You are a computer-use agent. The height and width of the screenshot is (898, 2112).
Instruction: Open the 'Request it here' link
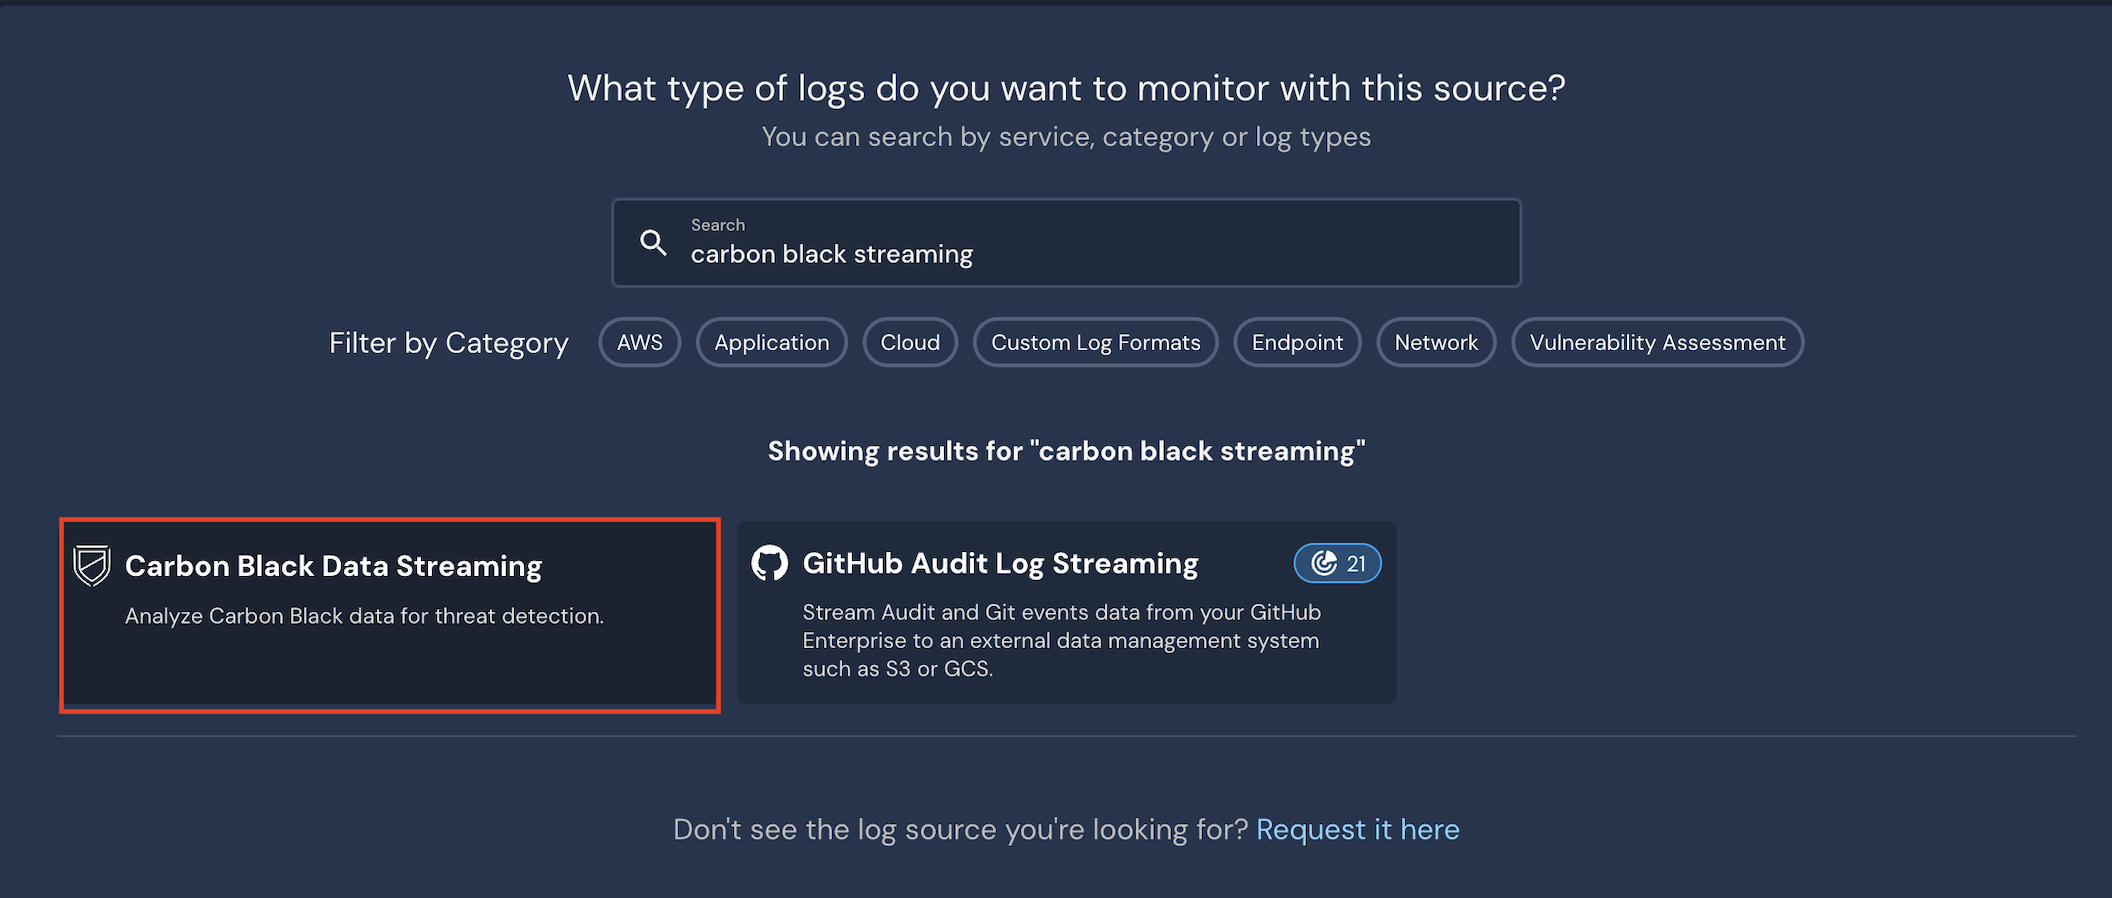pos(1357,829)
